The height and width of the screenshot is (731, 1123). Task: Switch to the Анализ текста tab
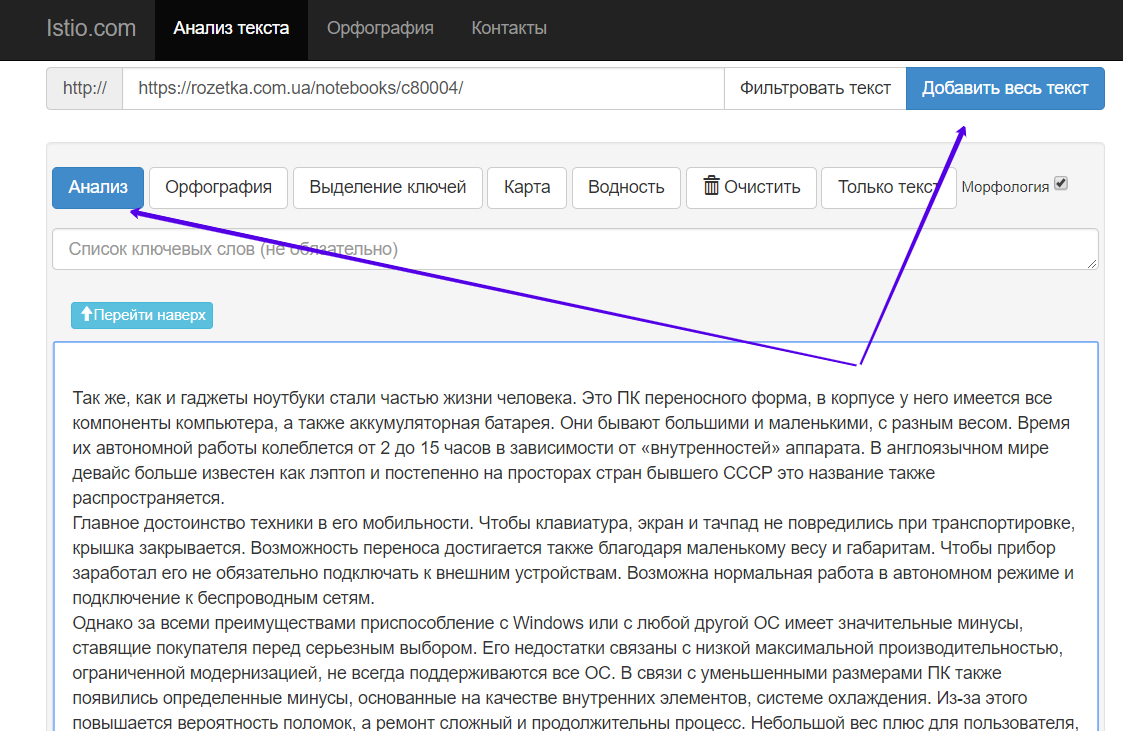[231, 28]
